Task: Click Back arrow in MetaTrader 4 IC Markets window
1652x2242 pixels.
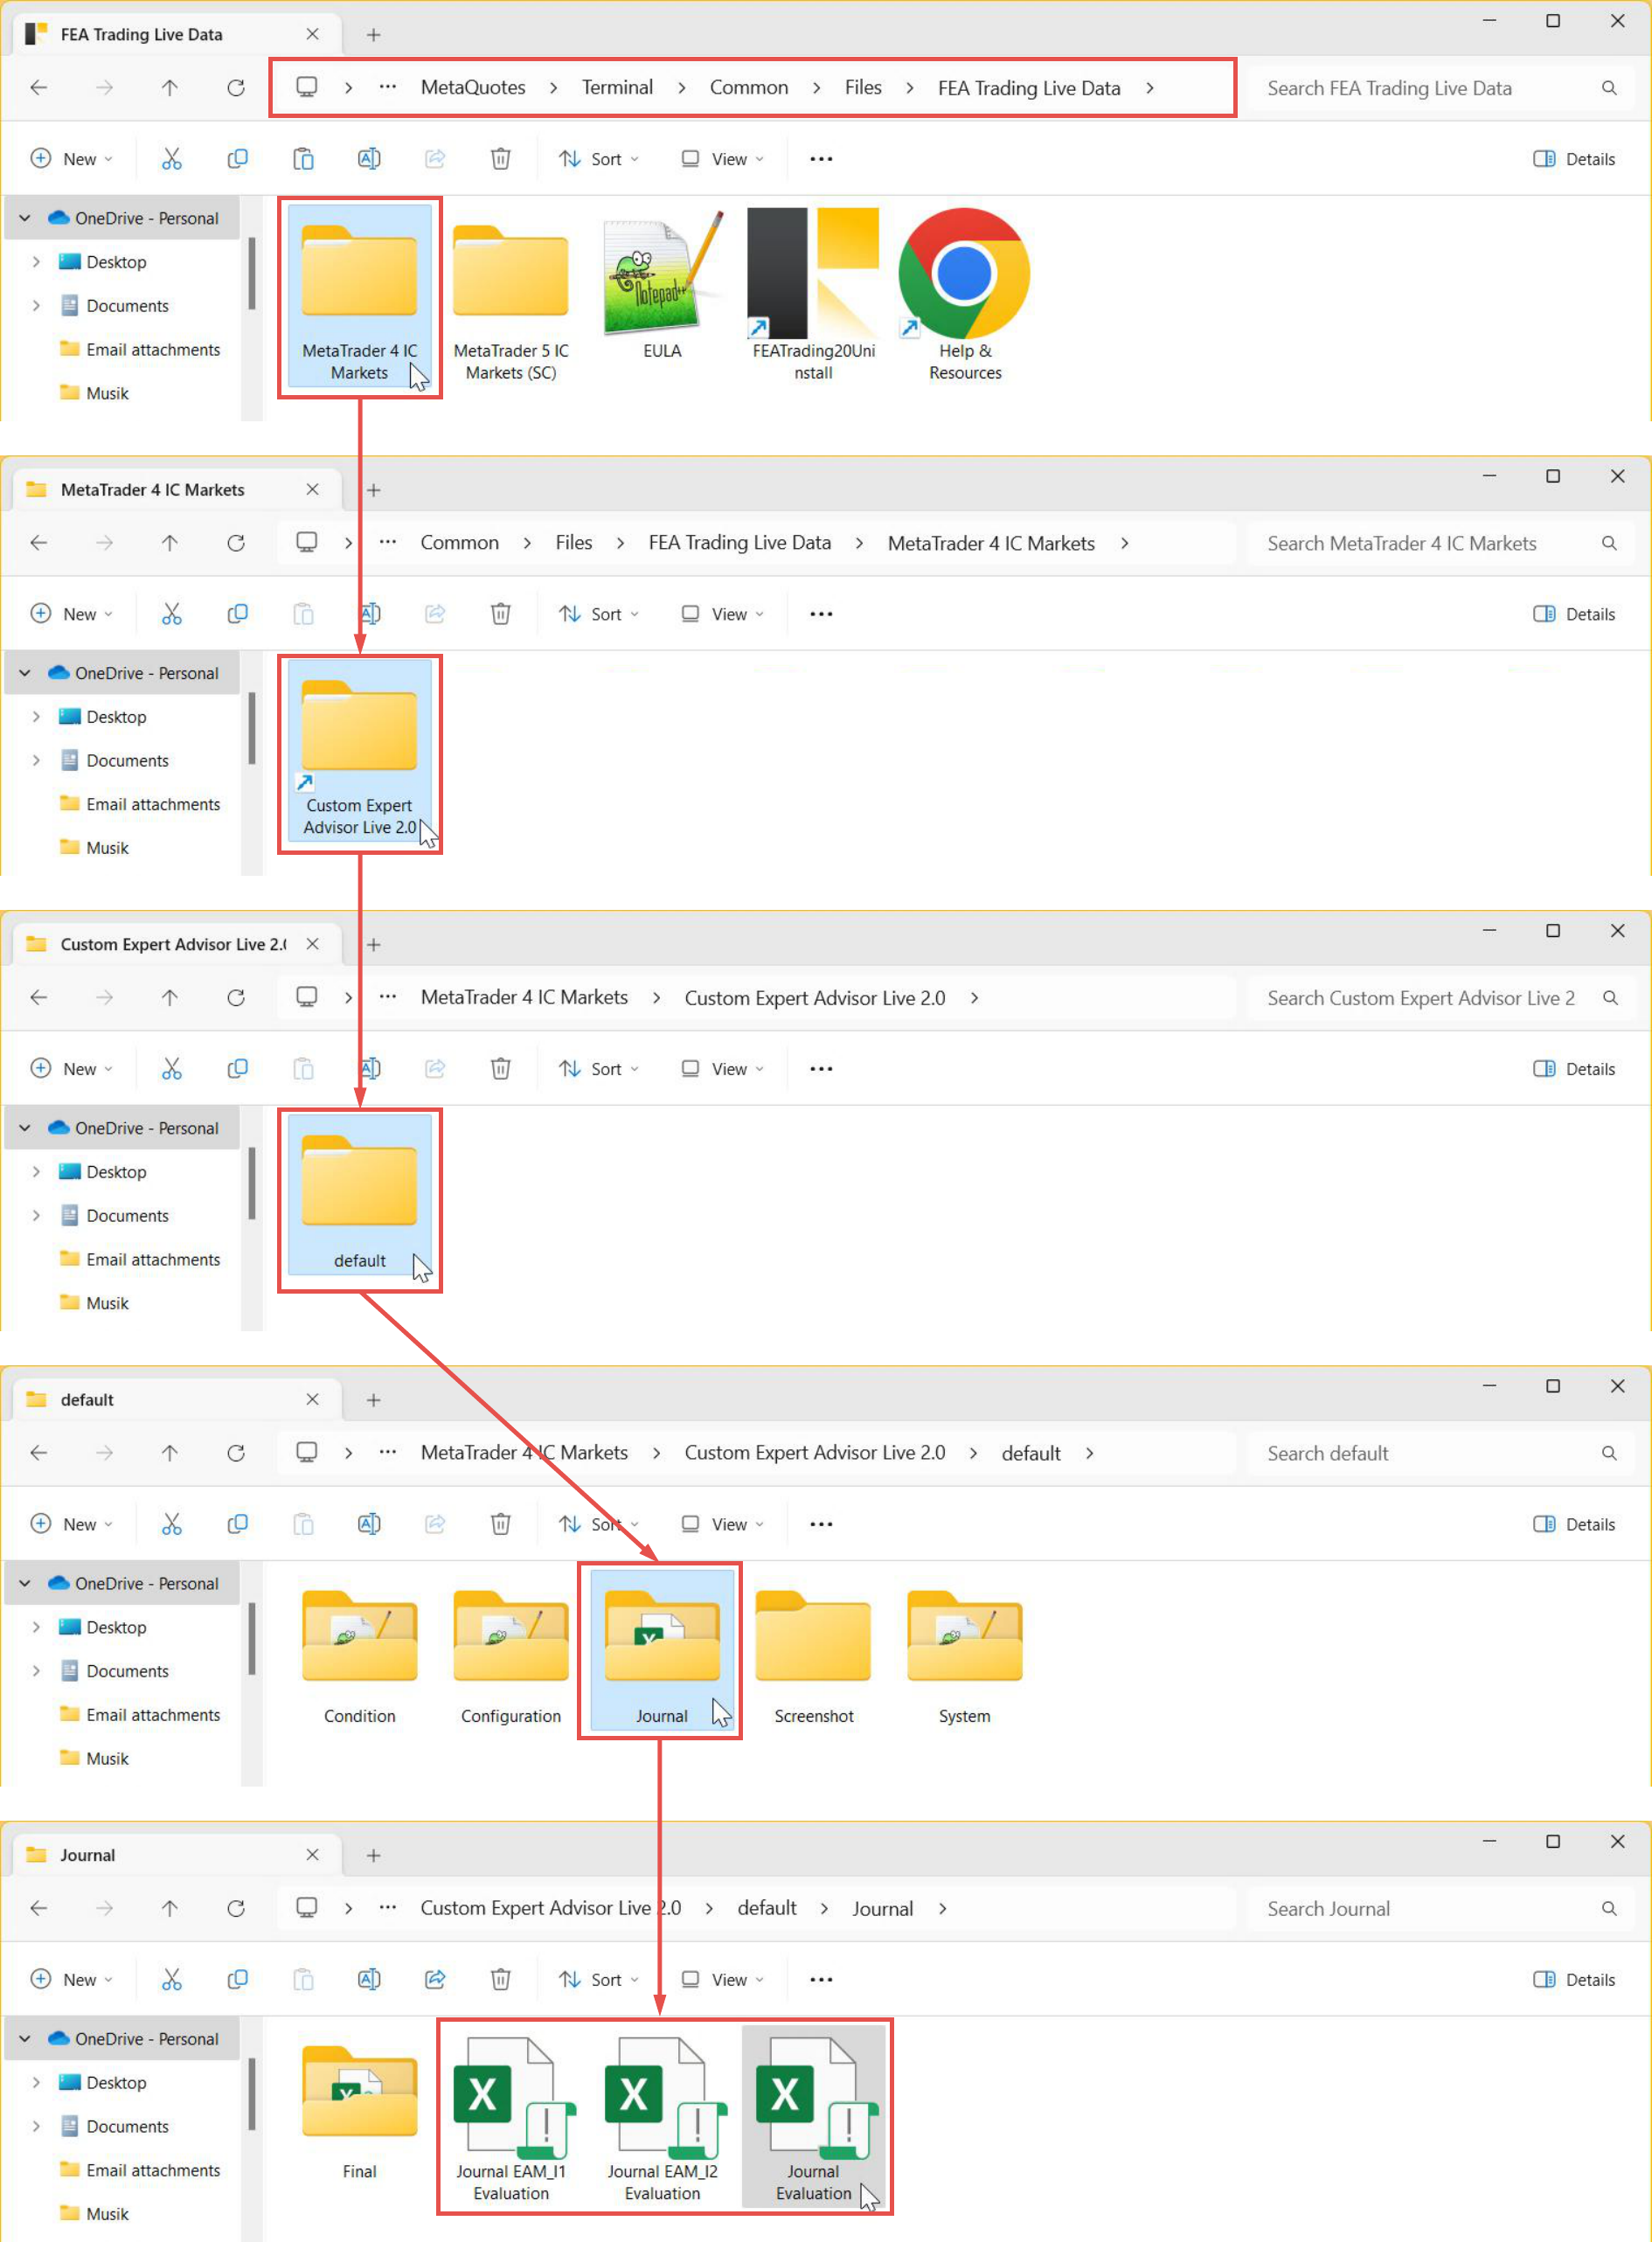Action: [39, 543]
